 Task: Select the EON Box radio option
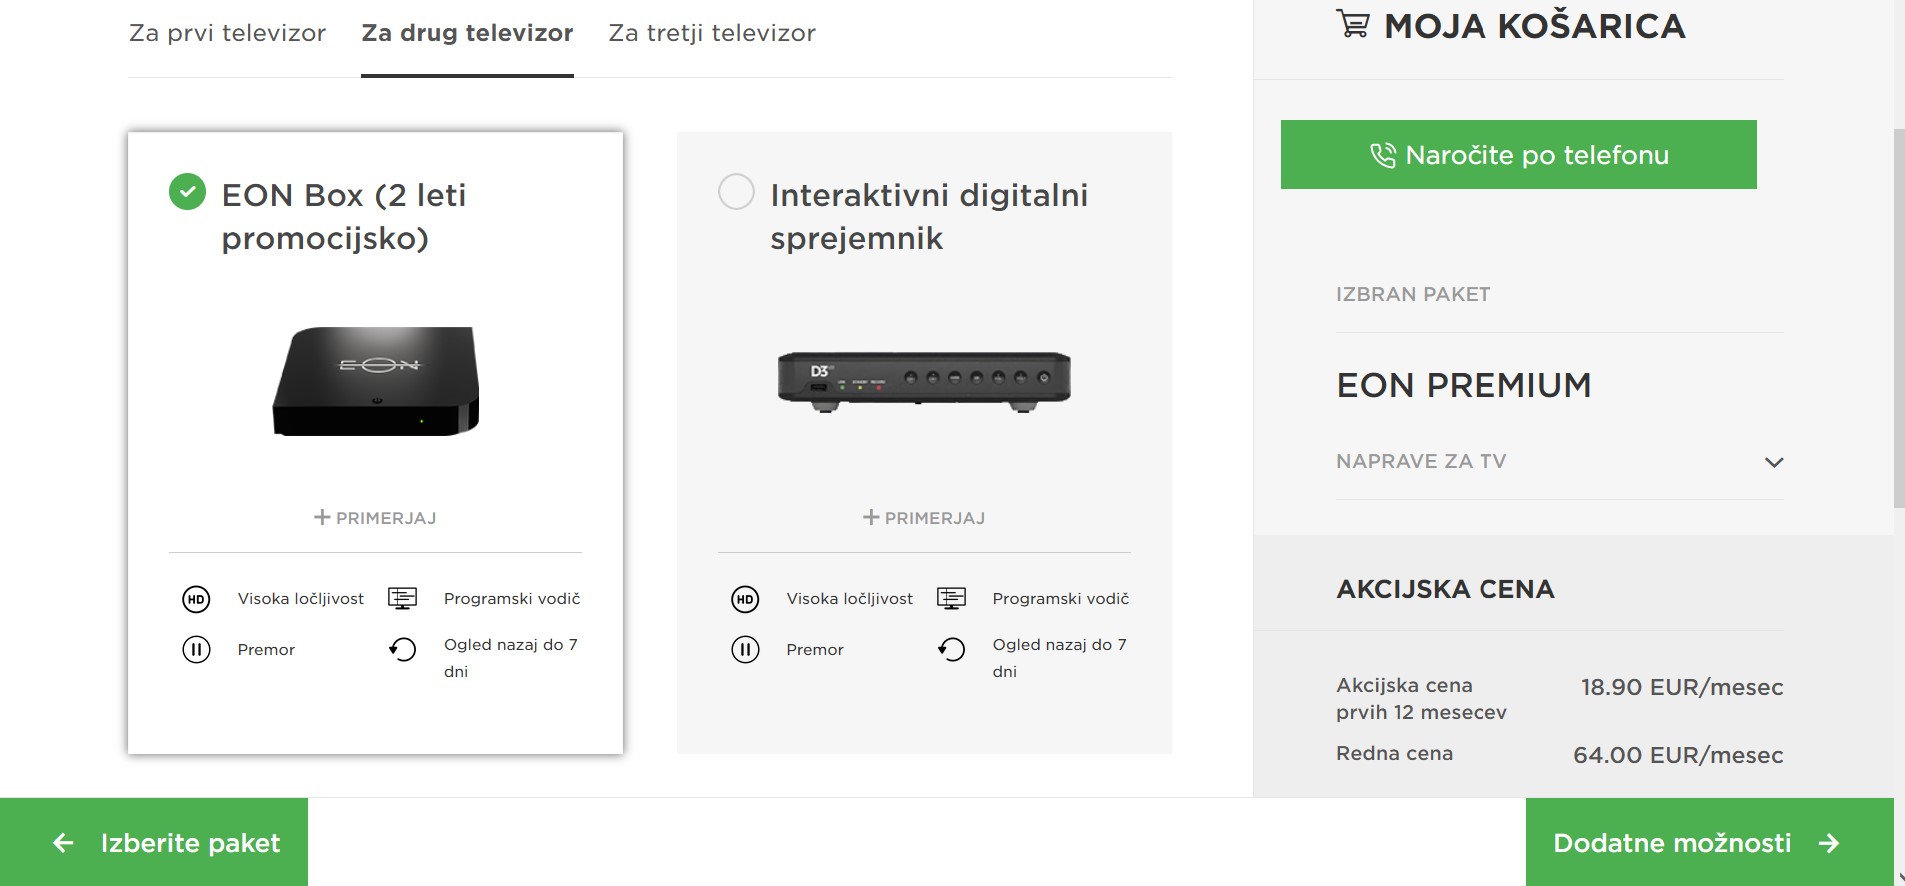pyautogui.click(x=187, y=191)
